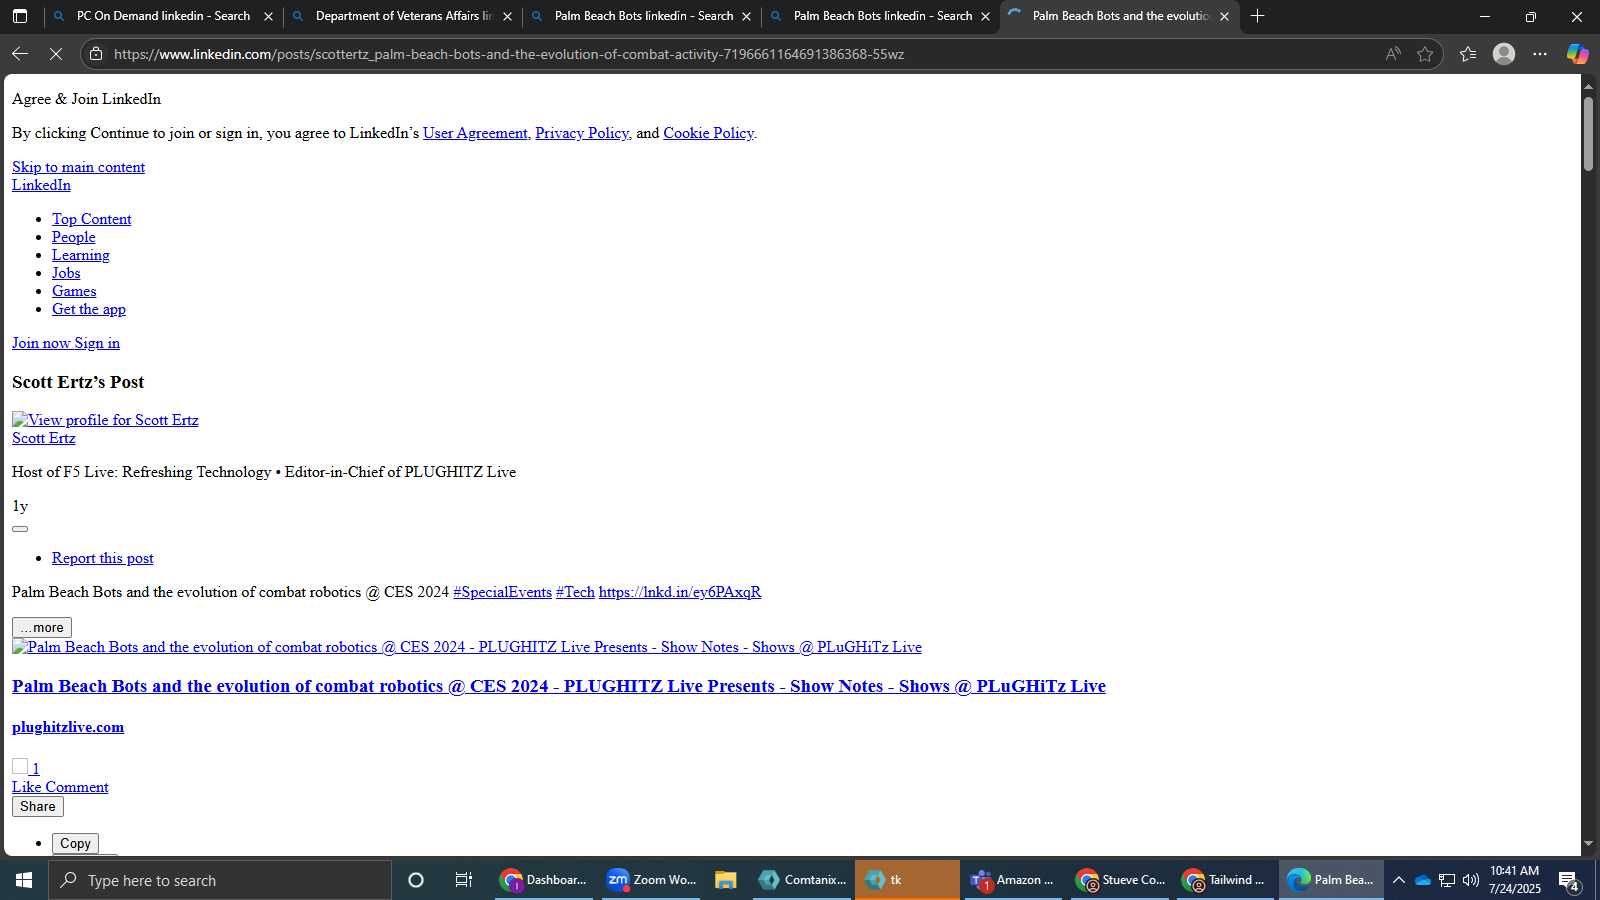Click Get the app link
This screenshot has width=1600, height=900.
tap(89, 309)
